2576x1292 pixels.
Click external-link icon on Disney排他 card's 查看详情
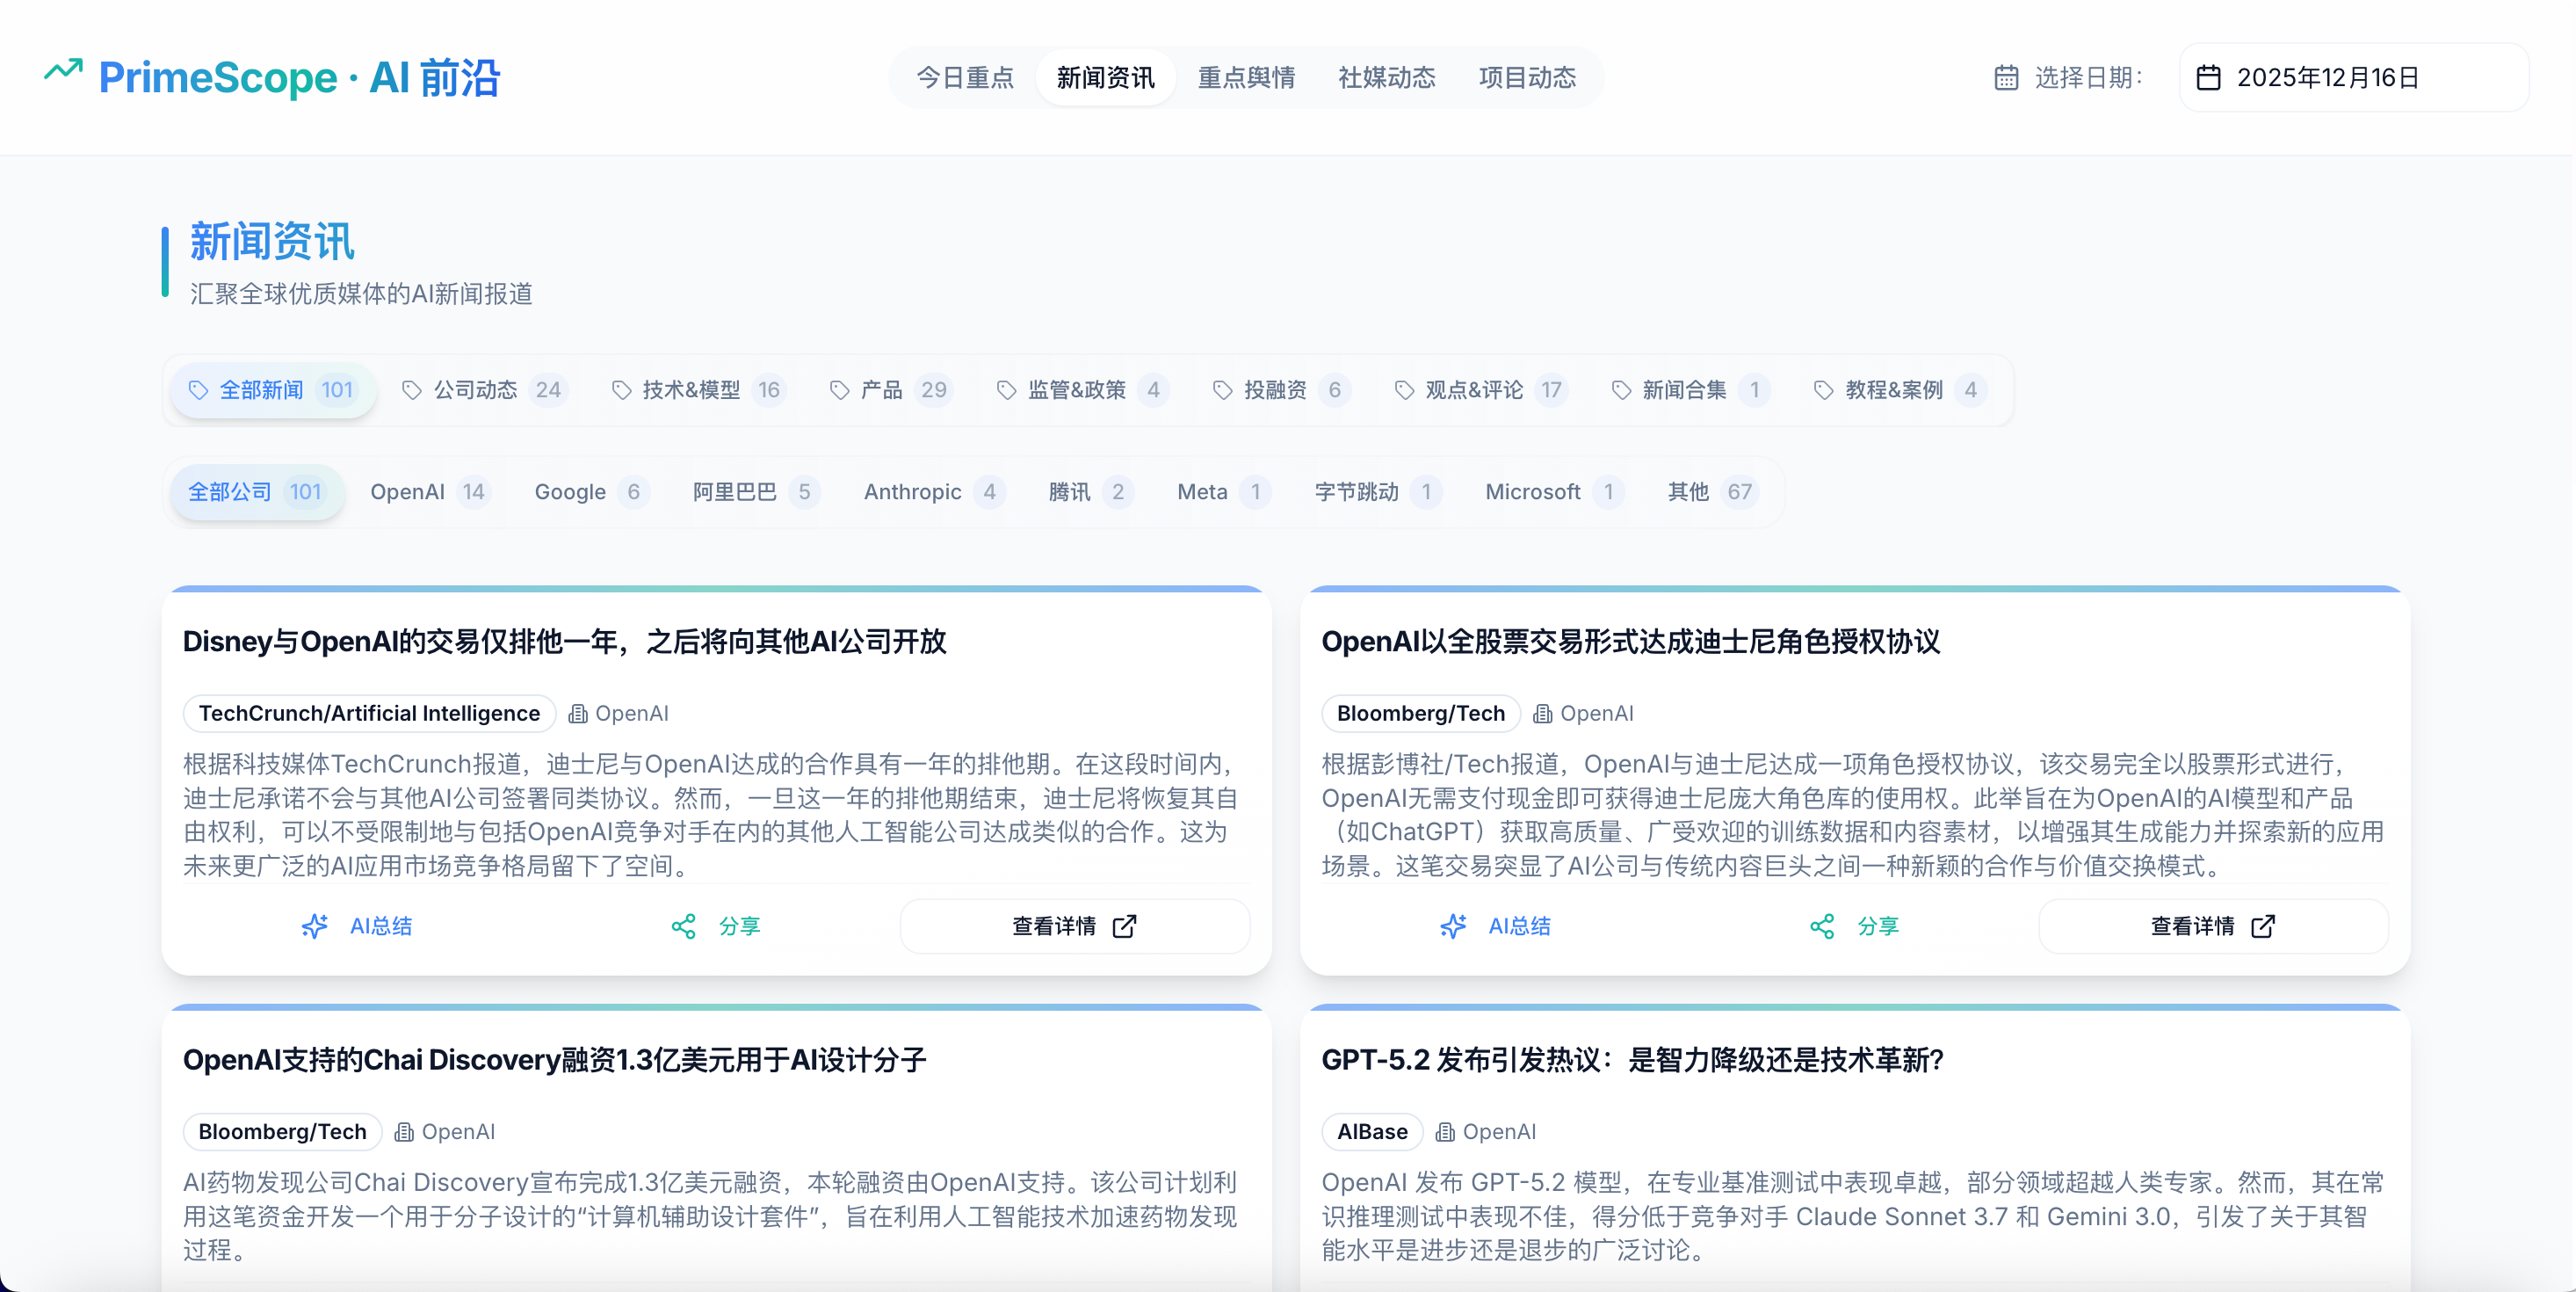pyautogui.click(x=1124, y=926)
